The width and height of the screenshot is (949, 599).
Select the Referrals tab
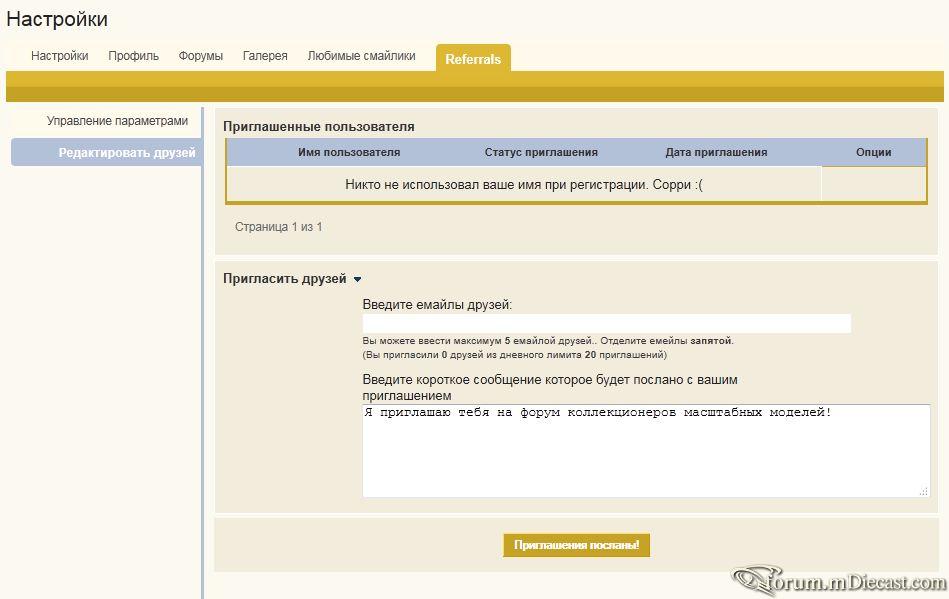[x=473, y=59]
